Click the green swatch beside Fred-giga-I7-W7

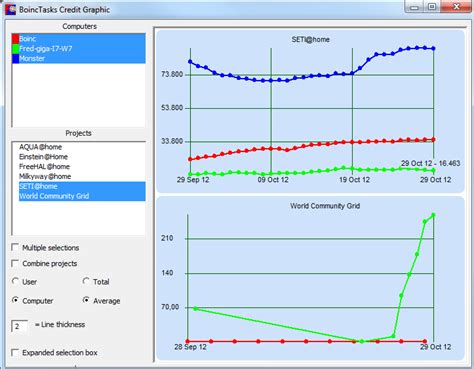(x=15, y=49)
